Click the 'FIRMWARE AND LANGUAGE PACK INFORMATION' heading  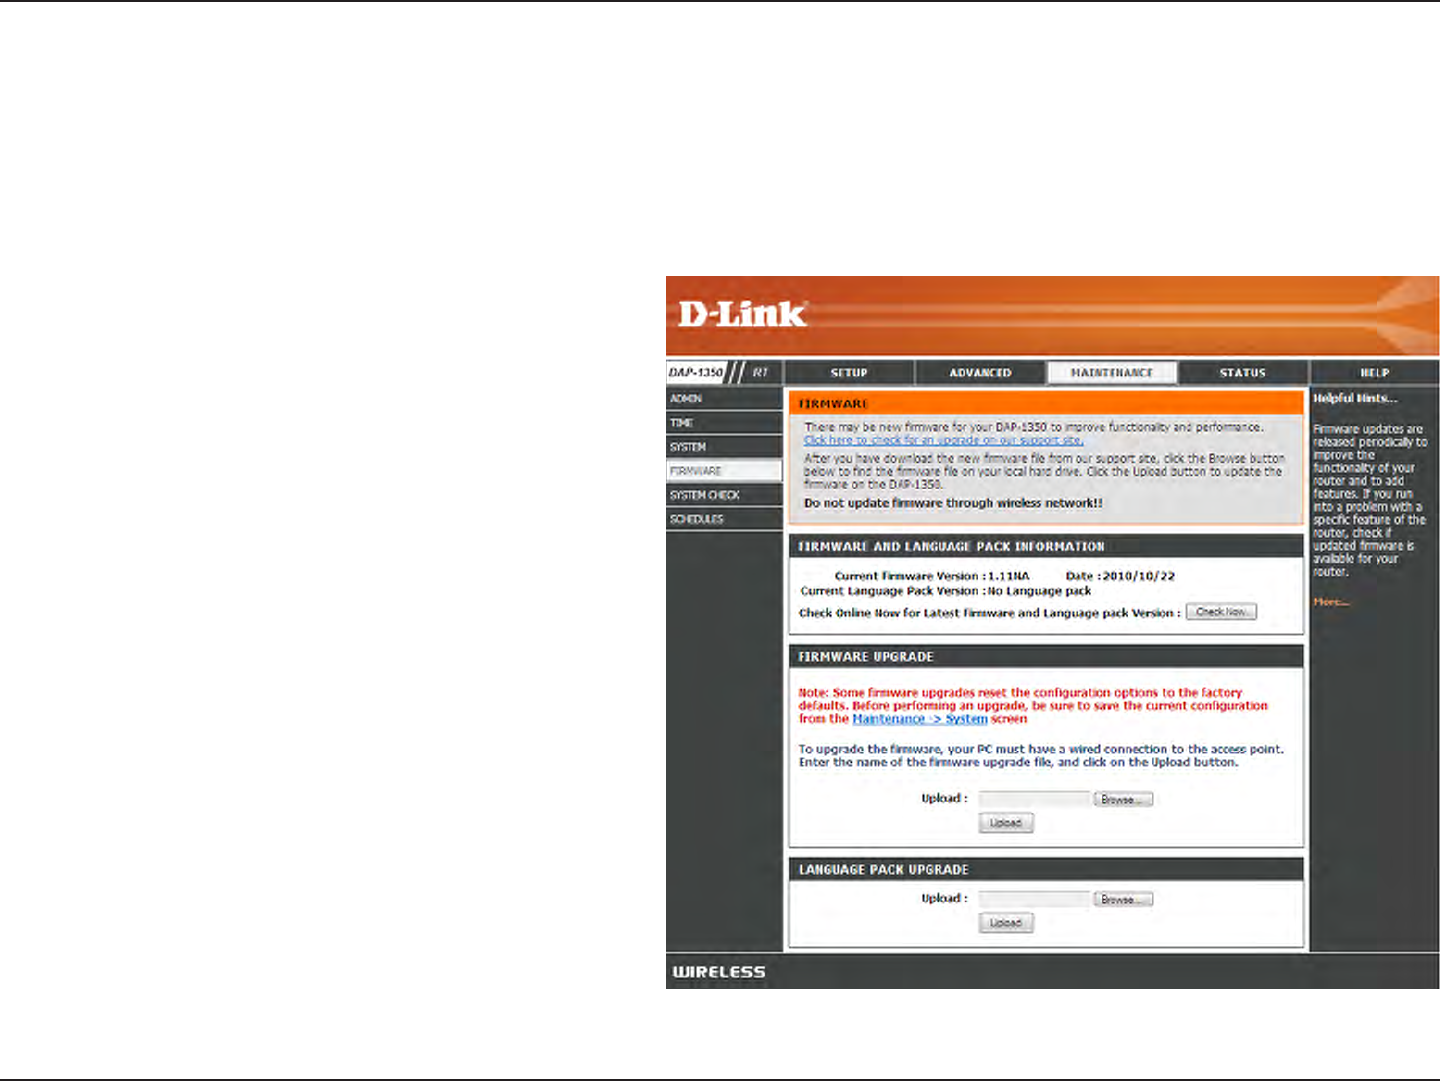click(x=951, y=547)
